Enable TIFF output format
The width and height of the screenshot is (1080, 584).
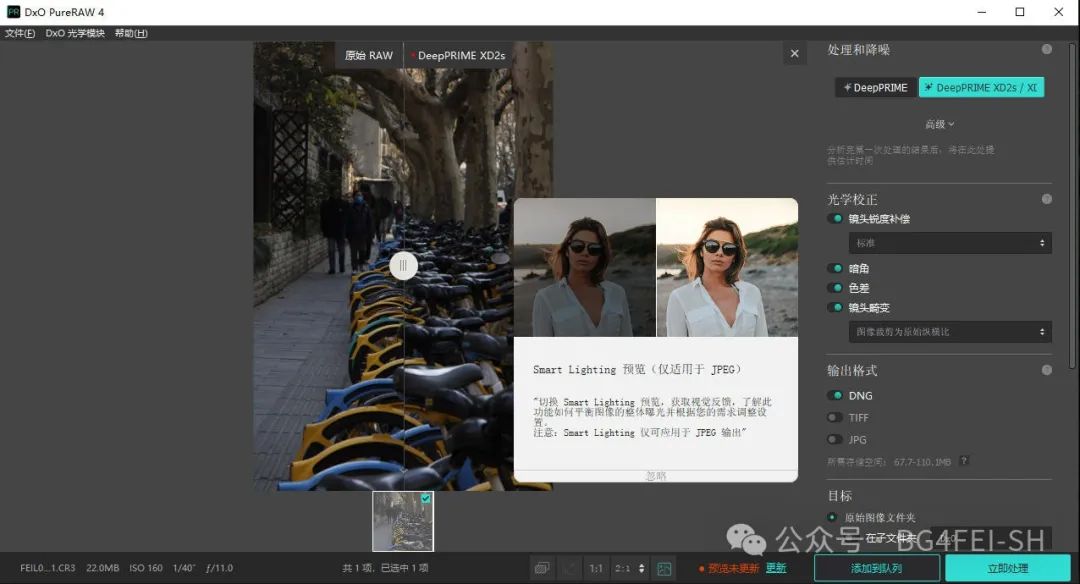pos(835,417)
